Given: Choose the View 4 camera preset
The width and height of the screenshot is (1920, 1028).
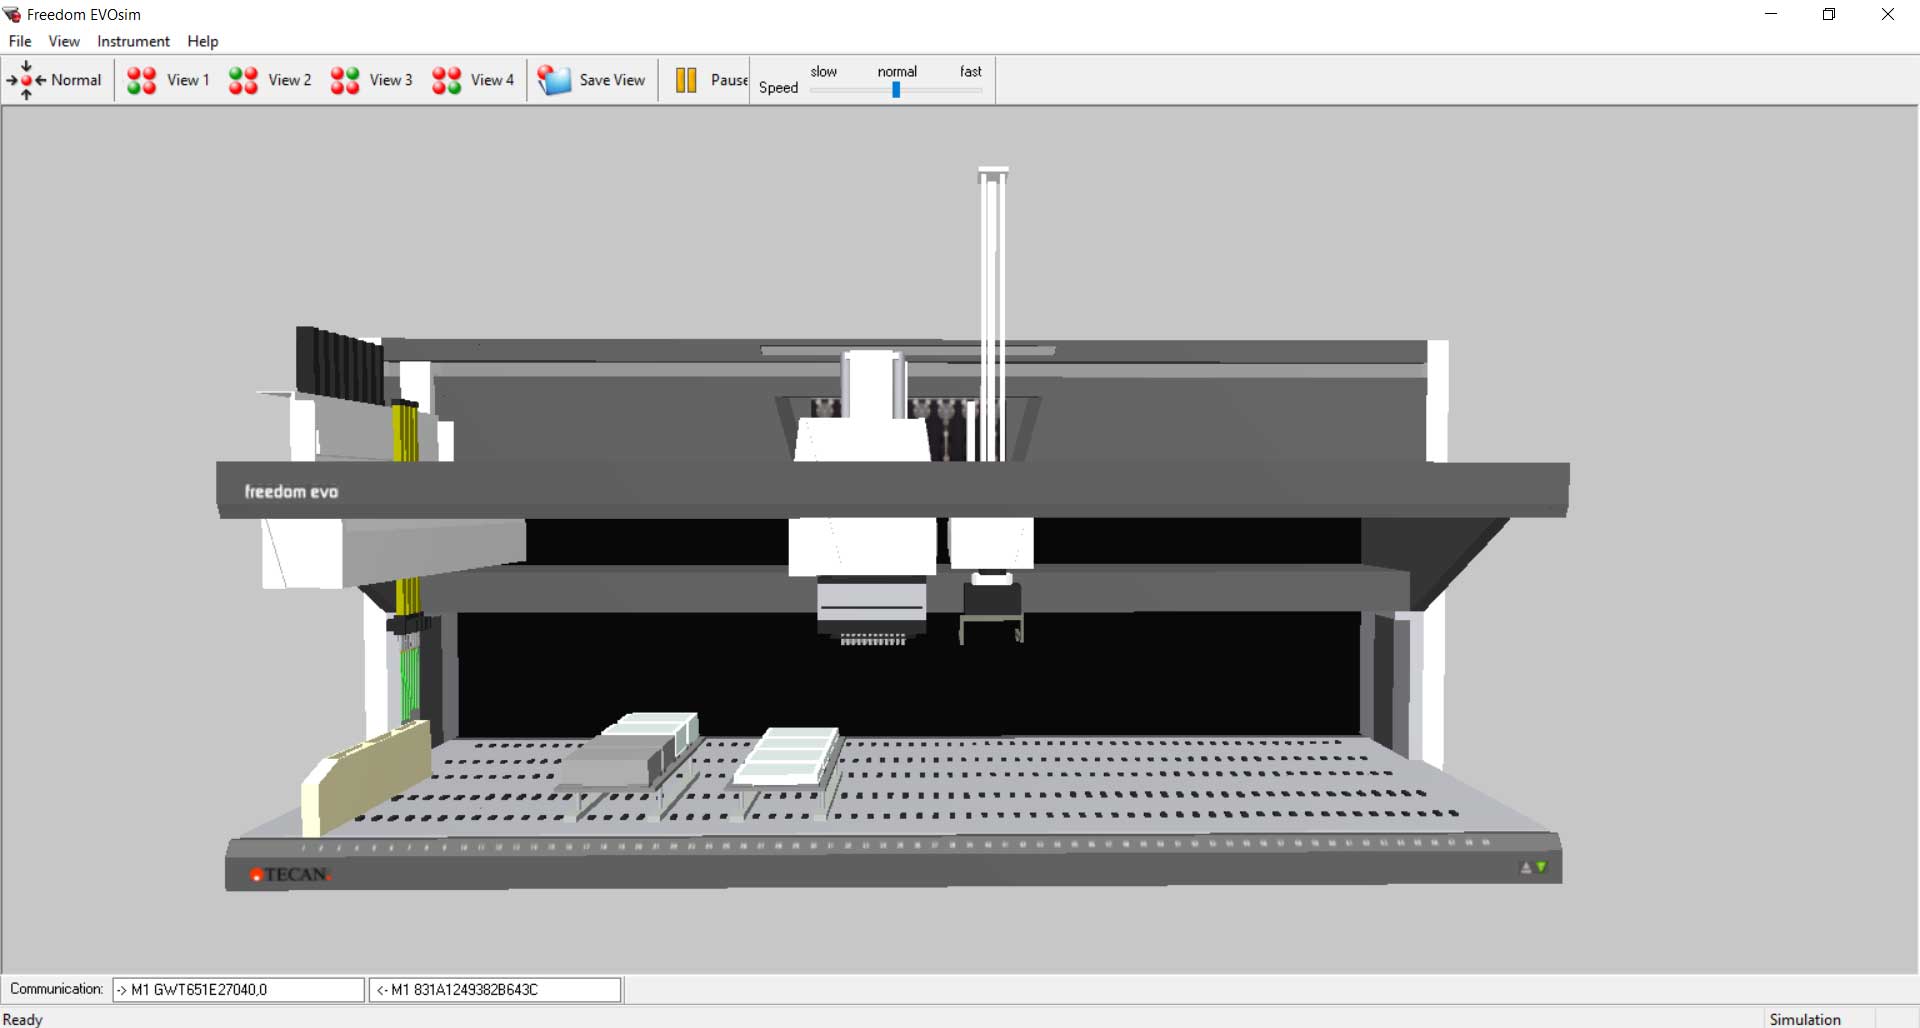Looking at the screenshot, I should pos(446,80).
